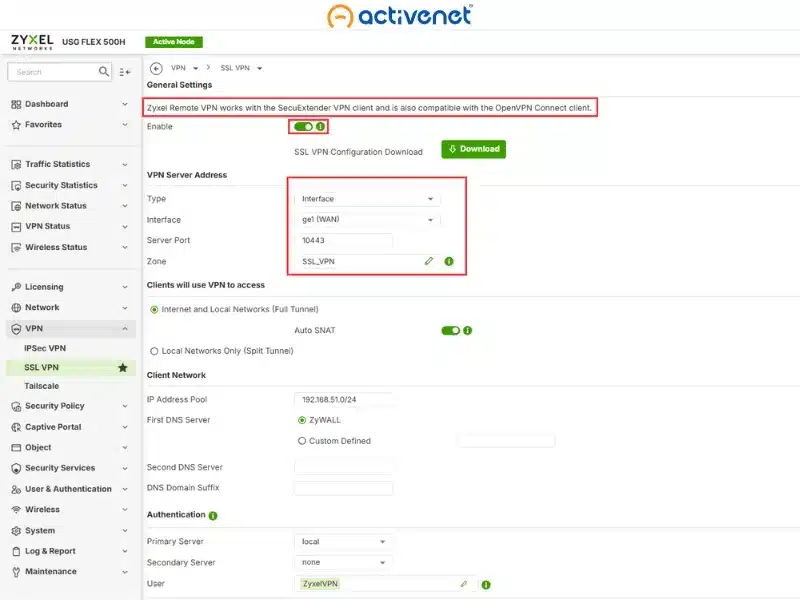Download the SSL VPN configuration
Screen dimensions: 800x600
[473, 149]
